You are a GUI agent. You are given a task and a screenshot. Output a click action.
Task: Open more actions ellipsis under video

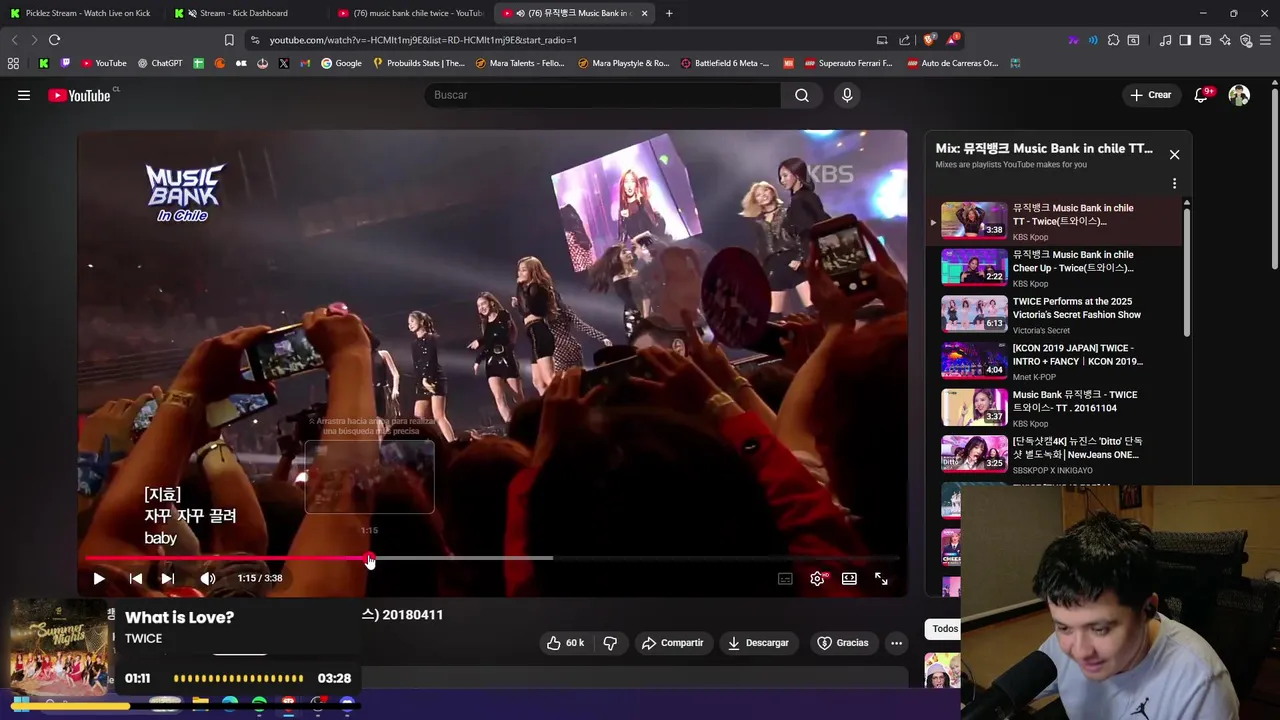pos(896,643)
